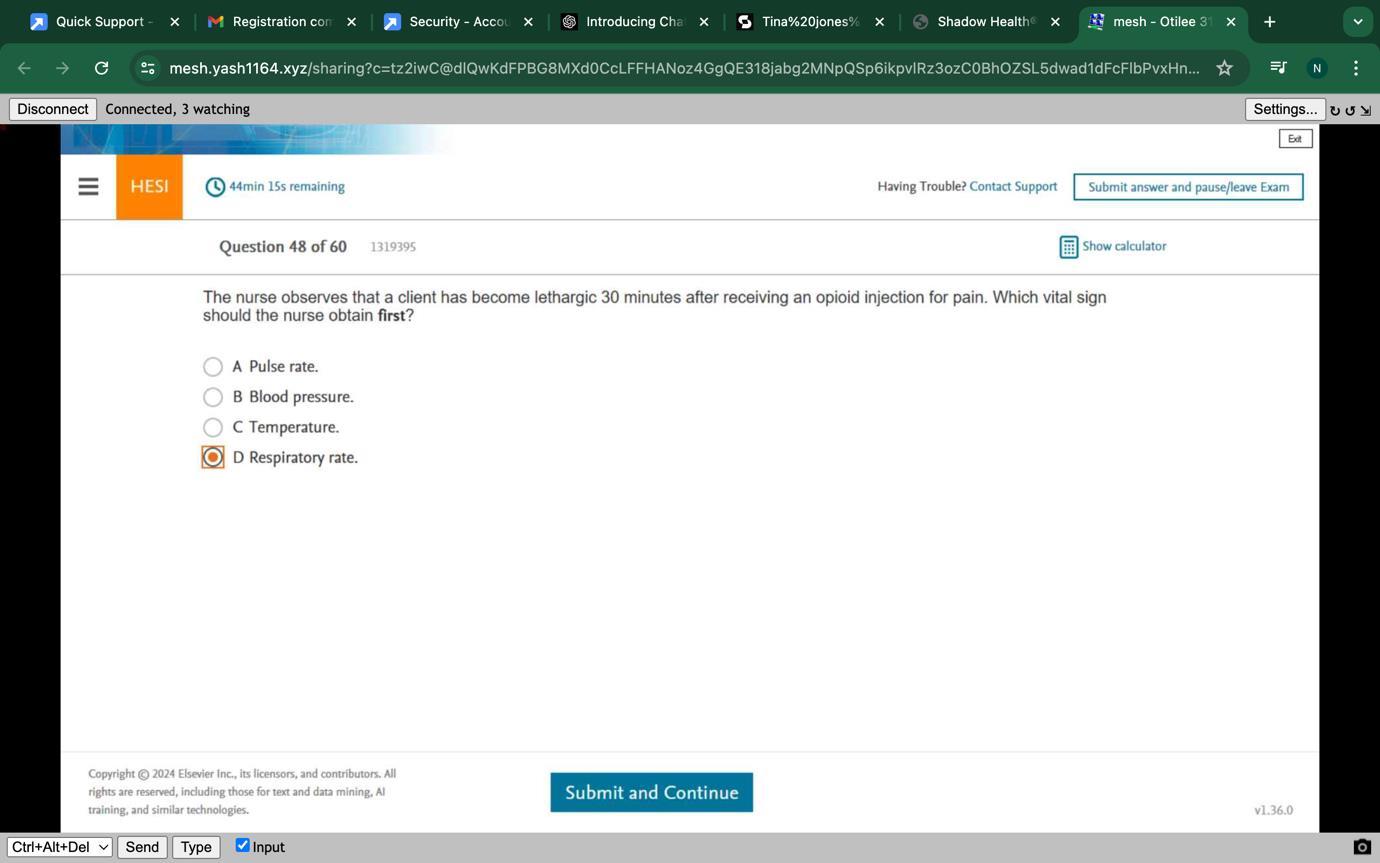
Task: Open the Chrome three-dot menu
Action: pos(1355,68)
